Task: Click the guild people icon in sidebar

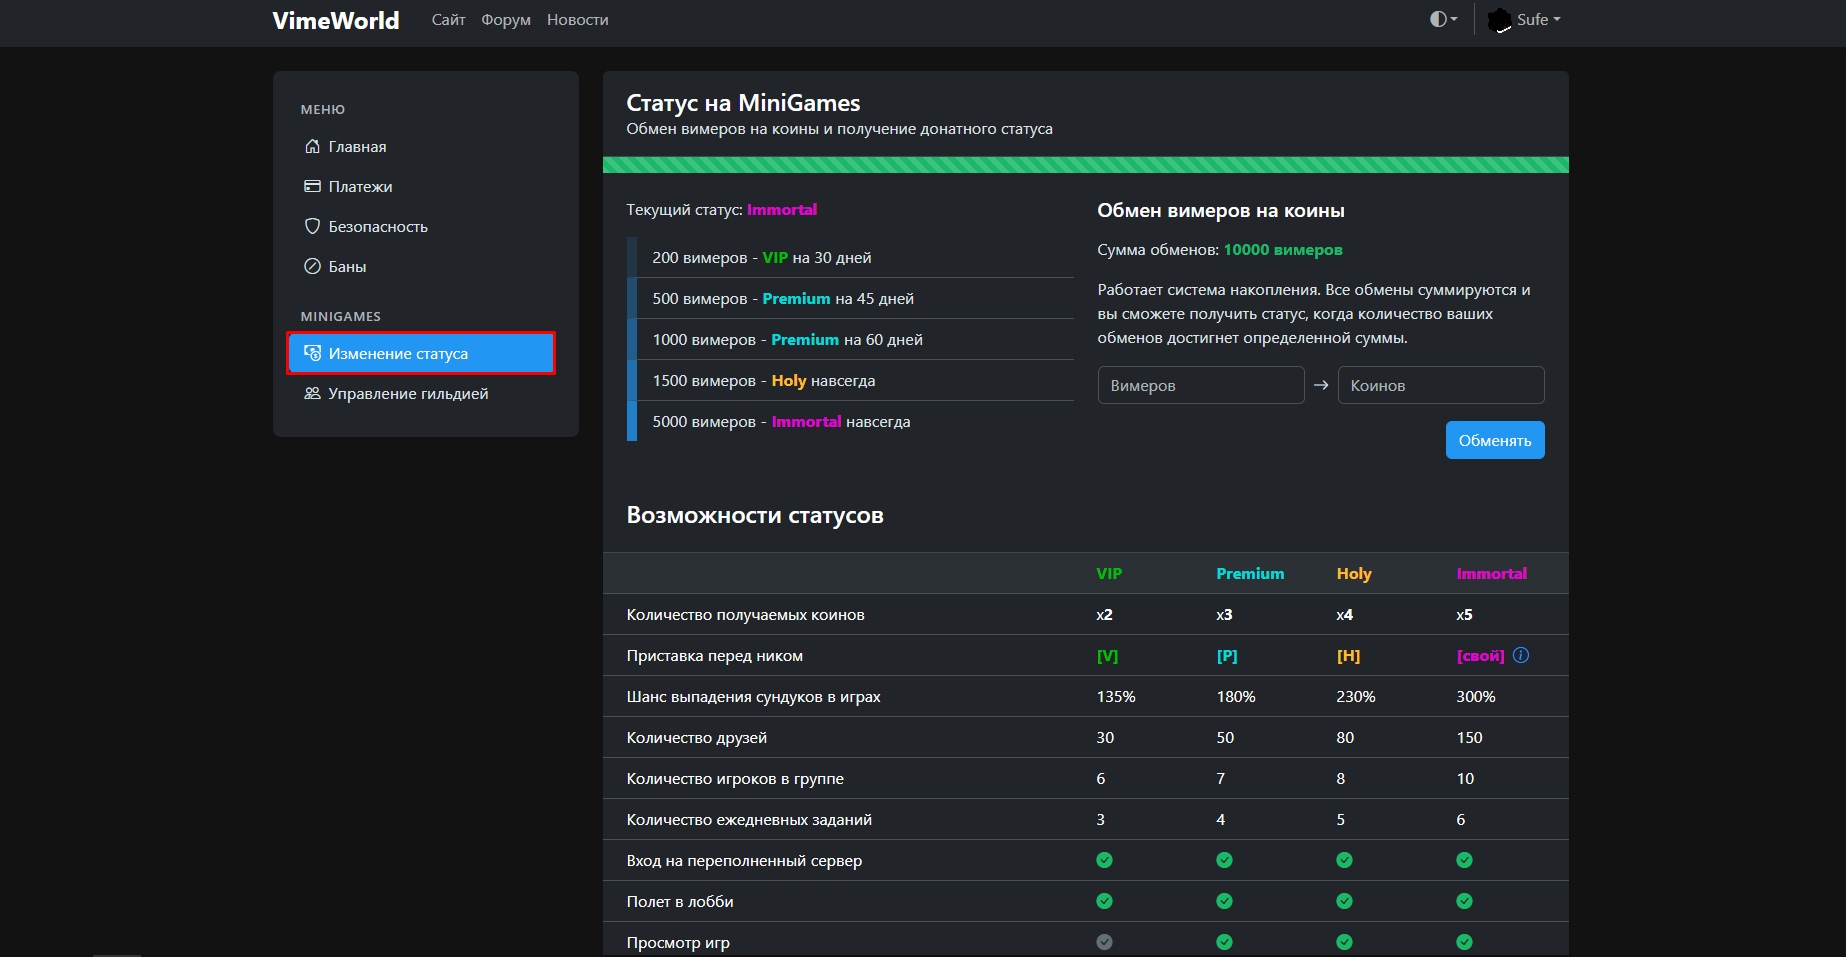Action: tap(312, 393)
